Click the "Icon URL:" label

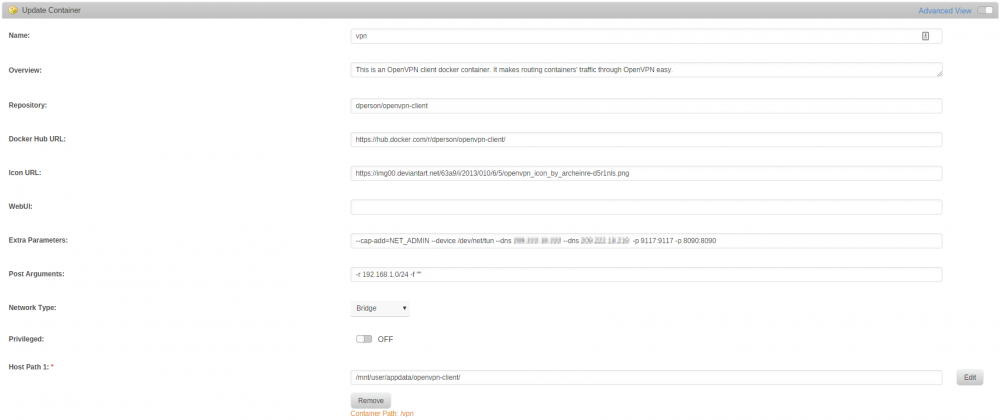point(25,173)
